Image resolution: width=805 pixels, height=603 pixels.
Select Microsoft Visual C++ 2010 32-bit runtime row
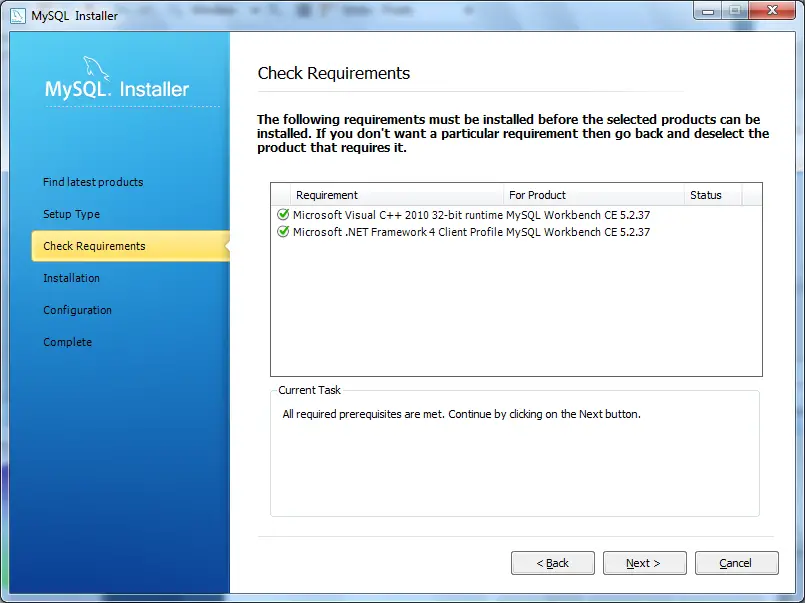point(516,215)
